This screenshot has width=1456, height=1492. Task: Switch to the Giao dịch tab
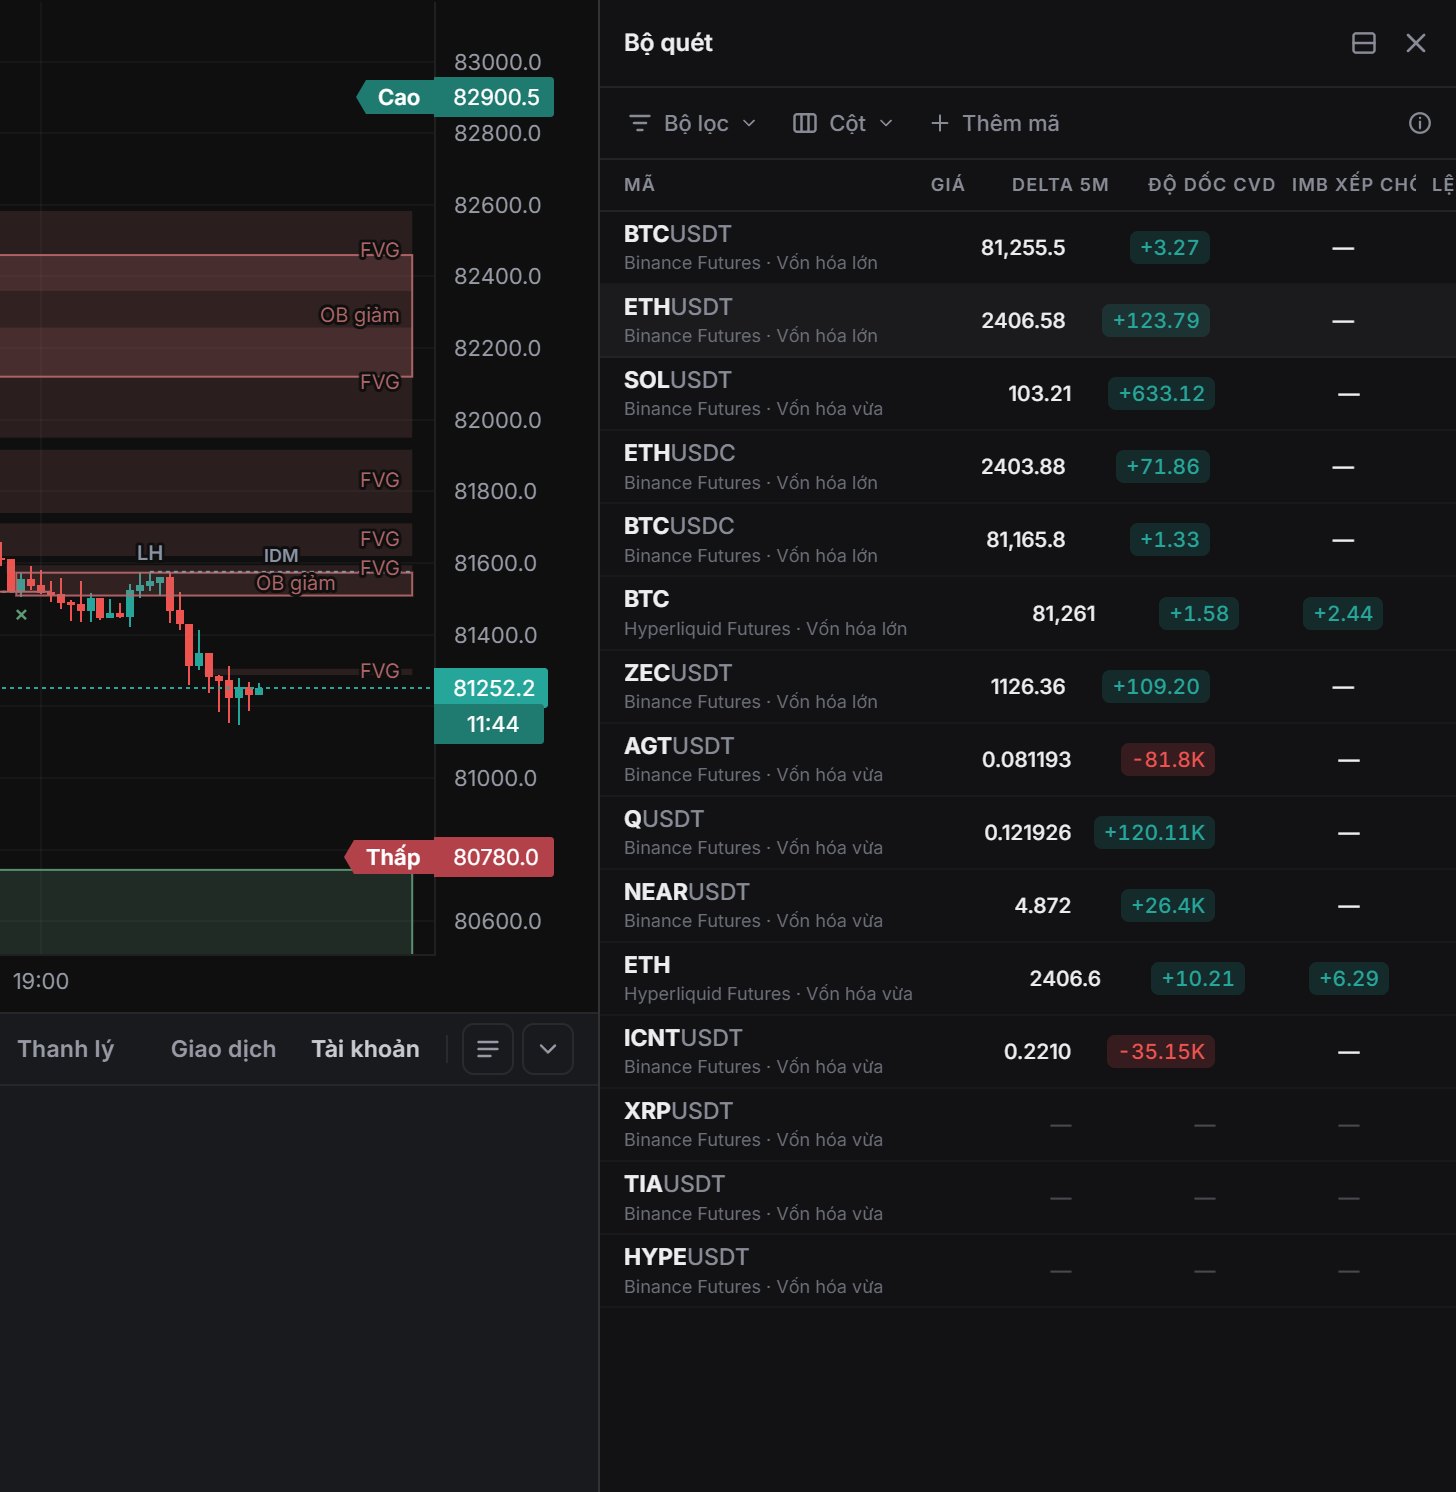(223, 1049)
